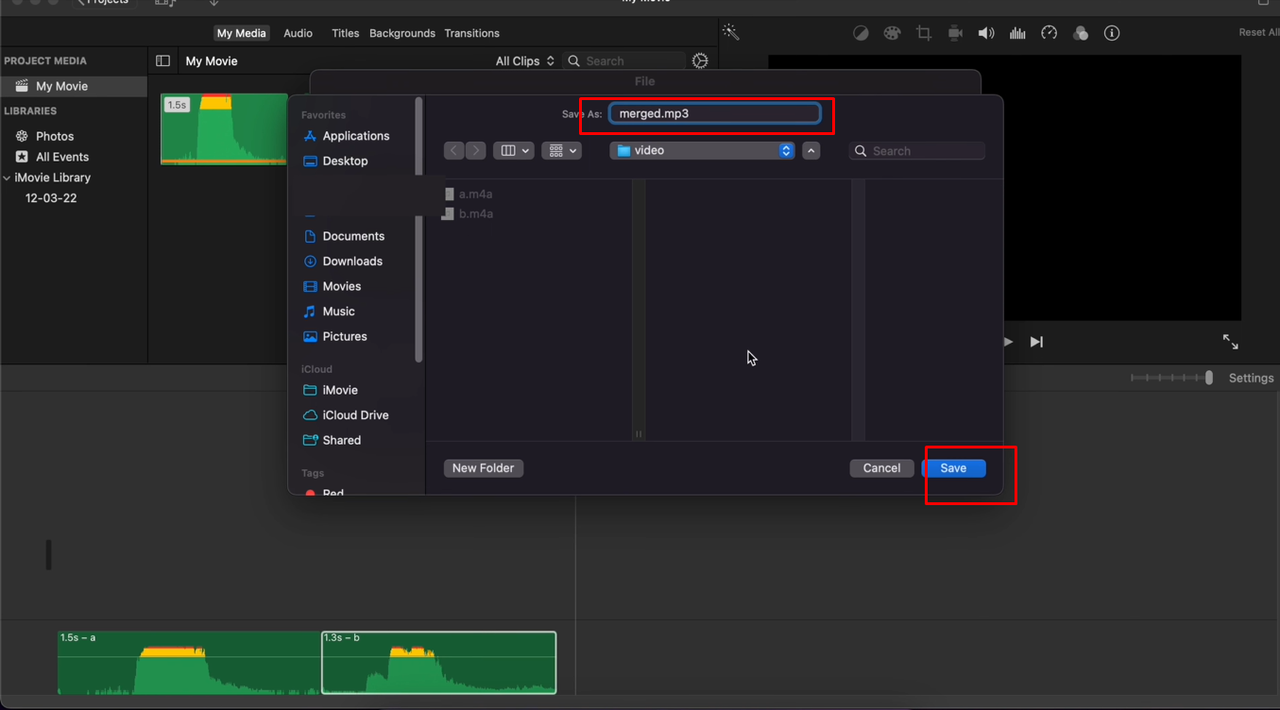Open Movies in the dialog sidebar
Viewport: 1280px width, 710px height.
click(x=342, y=286)
